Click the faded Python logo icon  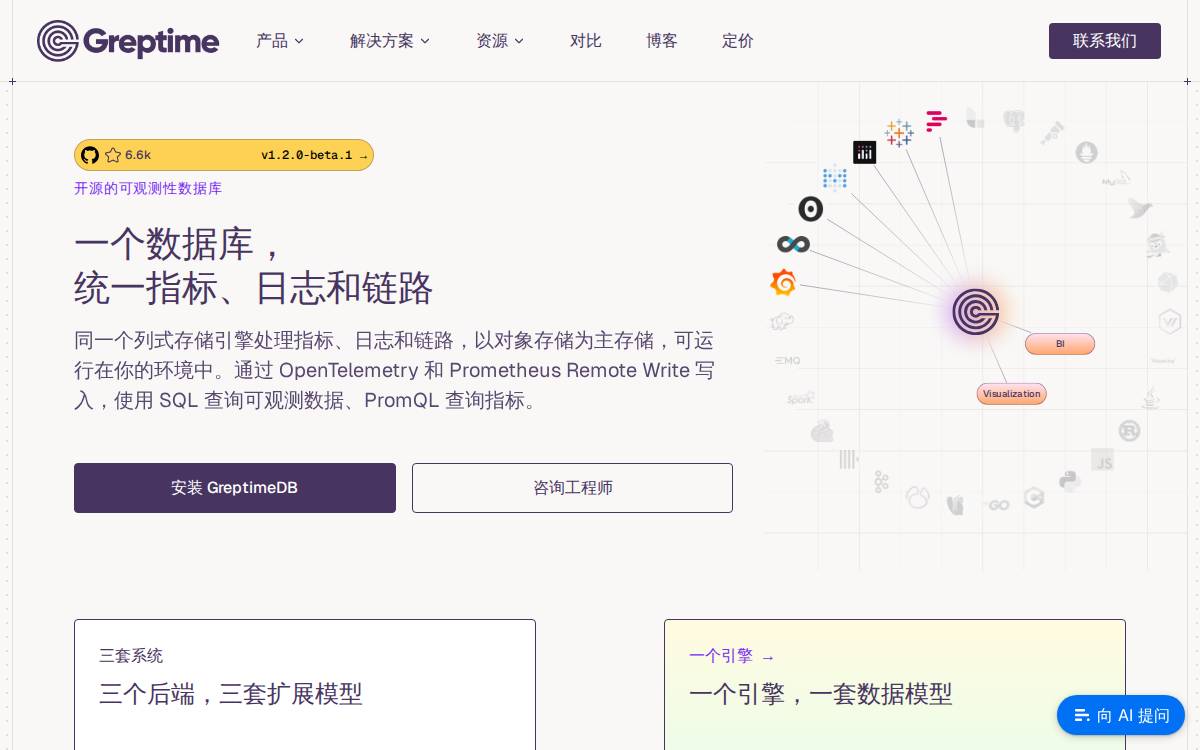click(x=1070, y=481)
